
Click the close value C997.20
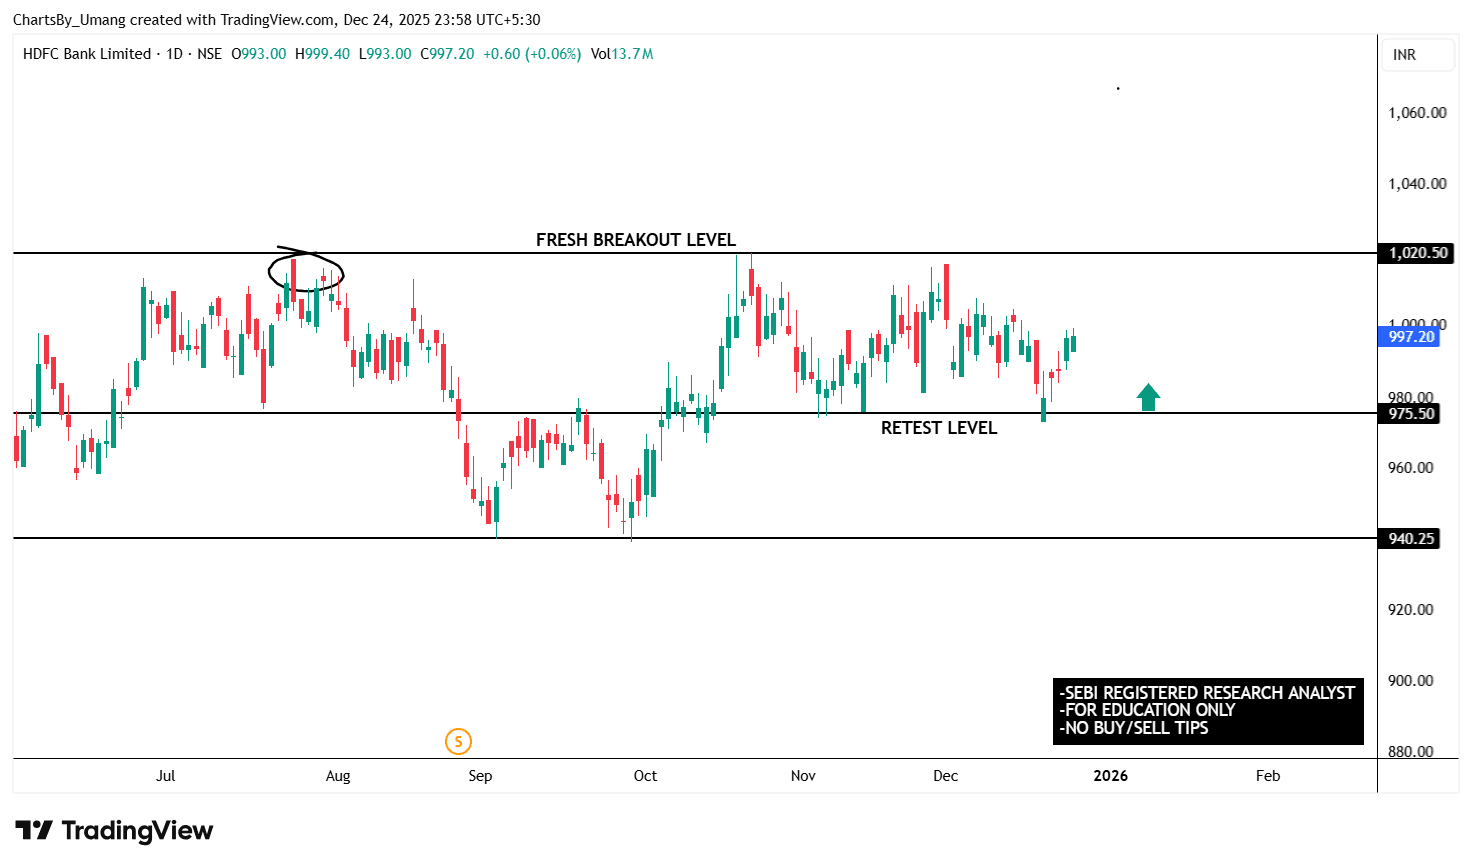pyautogui.click(x=447, y=54)
